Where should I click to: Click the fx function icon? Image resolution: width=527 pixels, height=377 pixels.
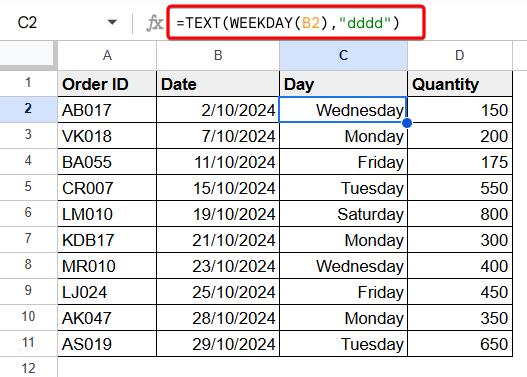pos(155,23)
